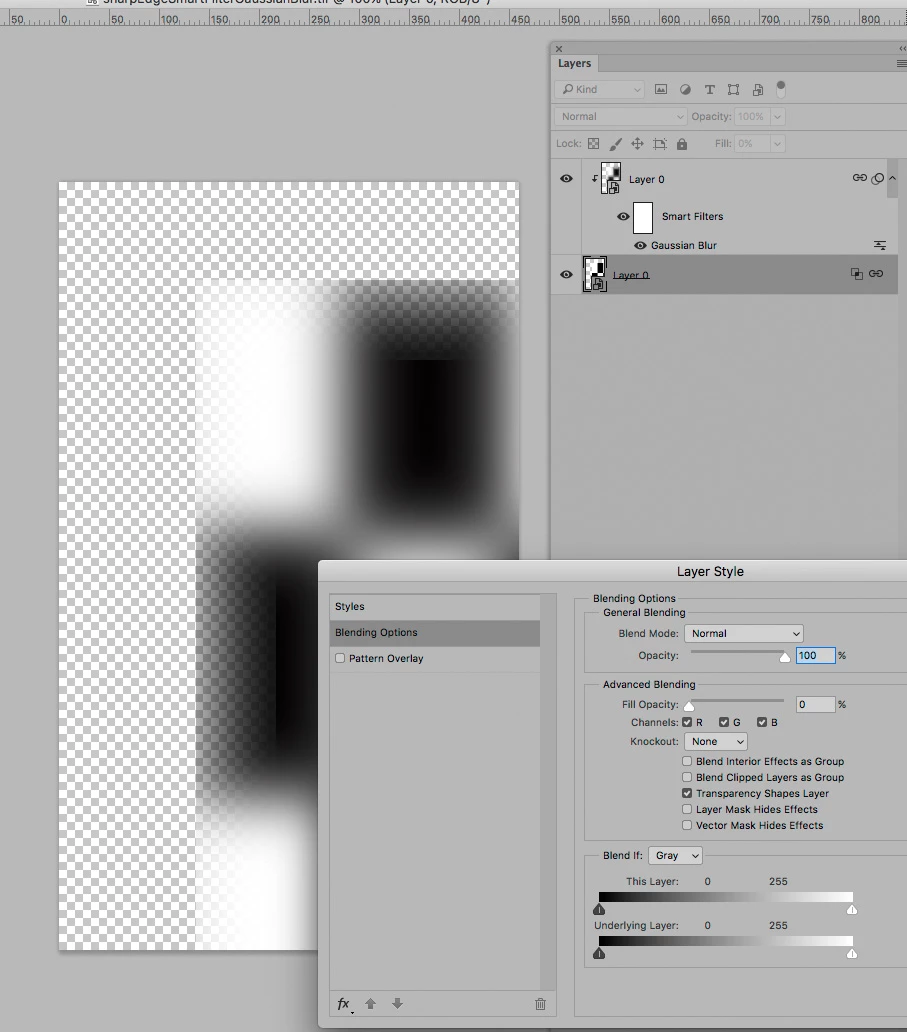Enable Vector Mask Hides Effects

[687, 825]
